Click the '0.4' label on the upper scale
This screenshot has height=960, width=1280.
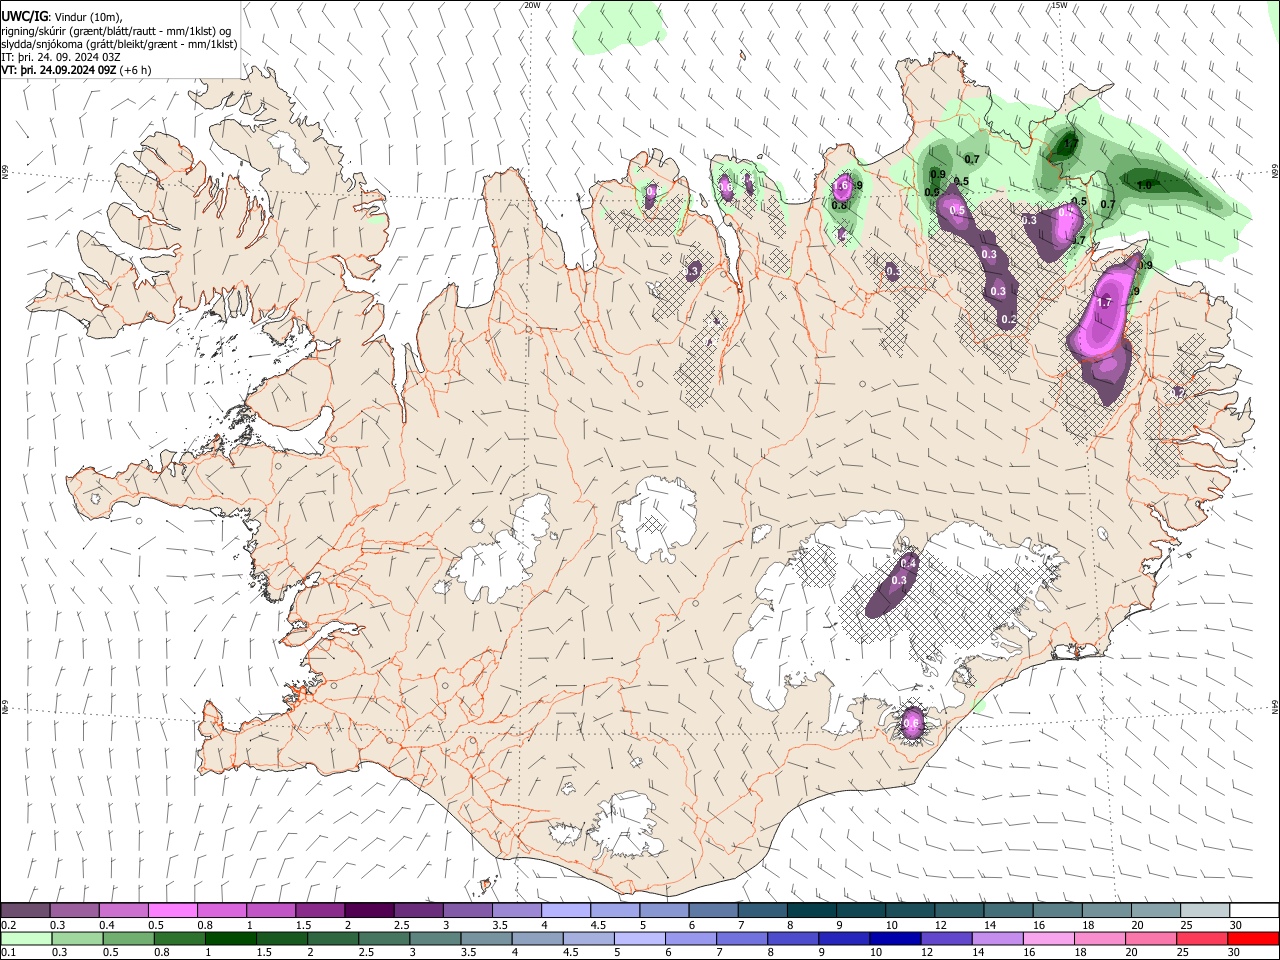coord(108,925)
